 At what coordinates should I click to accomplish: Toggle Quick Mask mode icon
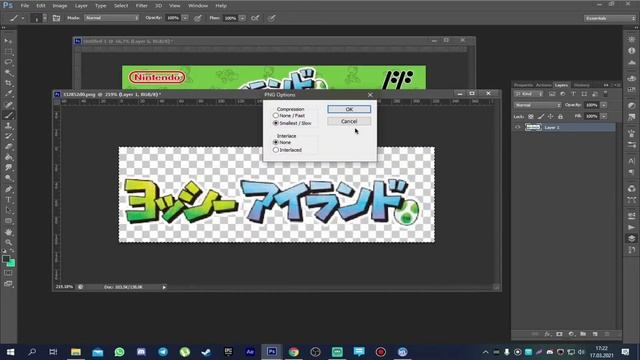point(8,273)
